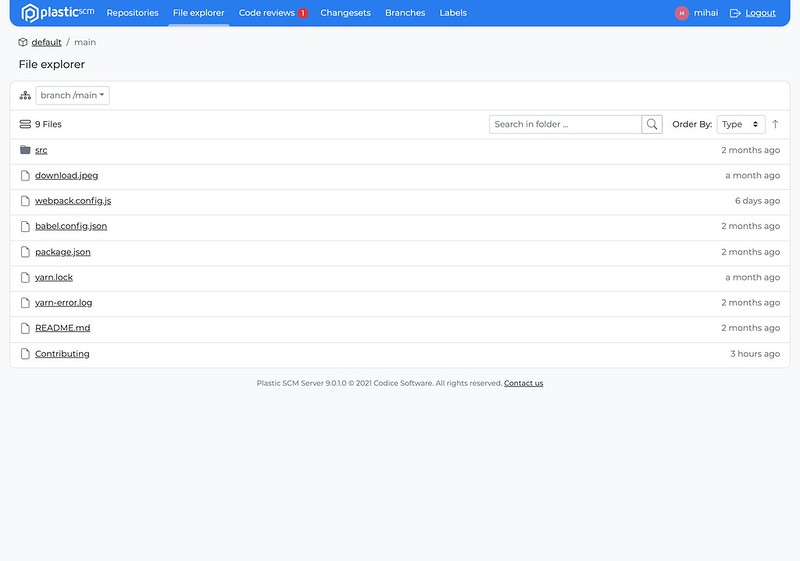
Task: Open babel.config.json file
Action: pyautogui.click(x=71, y=226)
